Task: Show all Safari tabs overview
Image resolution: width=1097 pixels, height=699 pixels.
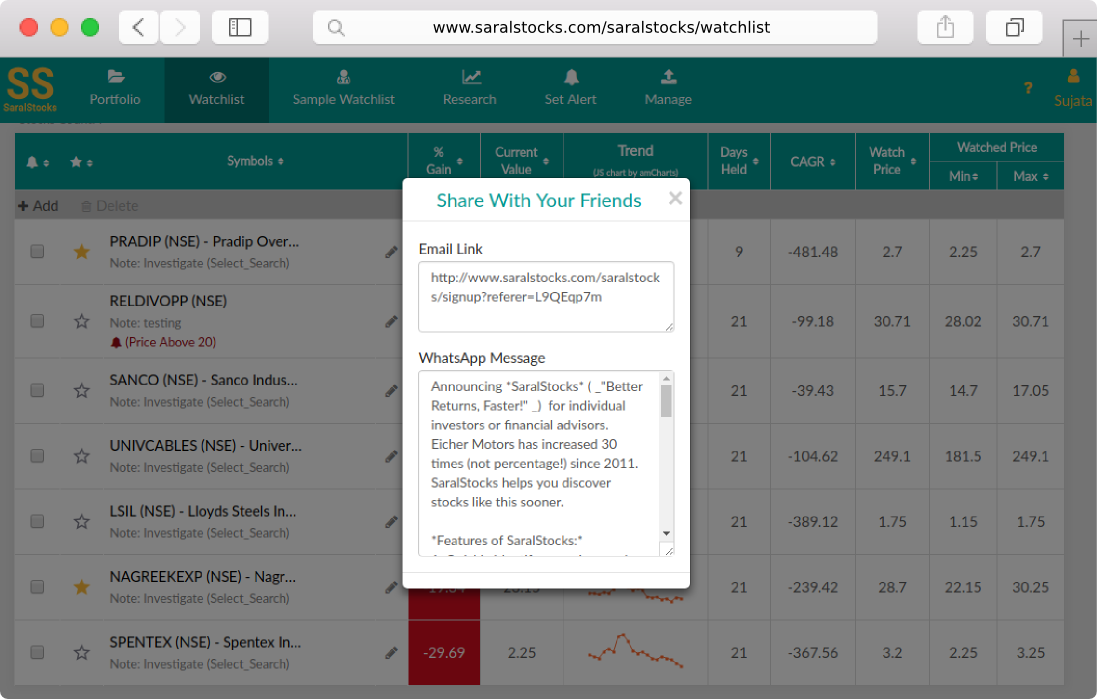Action: (1014, 27)
